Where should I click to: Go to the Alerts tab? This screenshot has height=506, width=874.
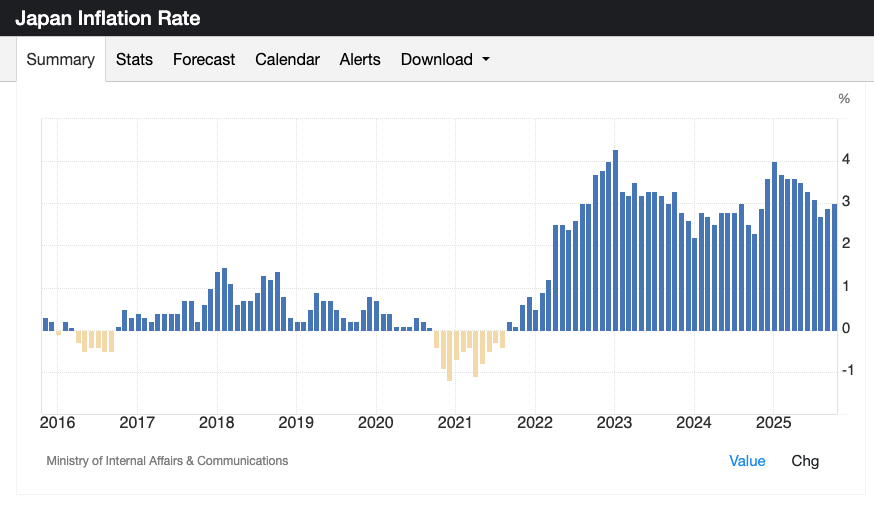click(360, 59)
